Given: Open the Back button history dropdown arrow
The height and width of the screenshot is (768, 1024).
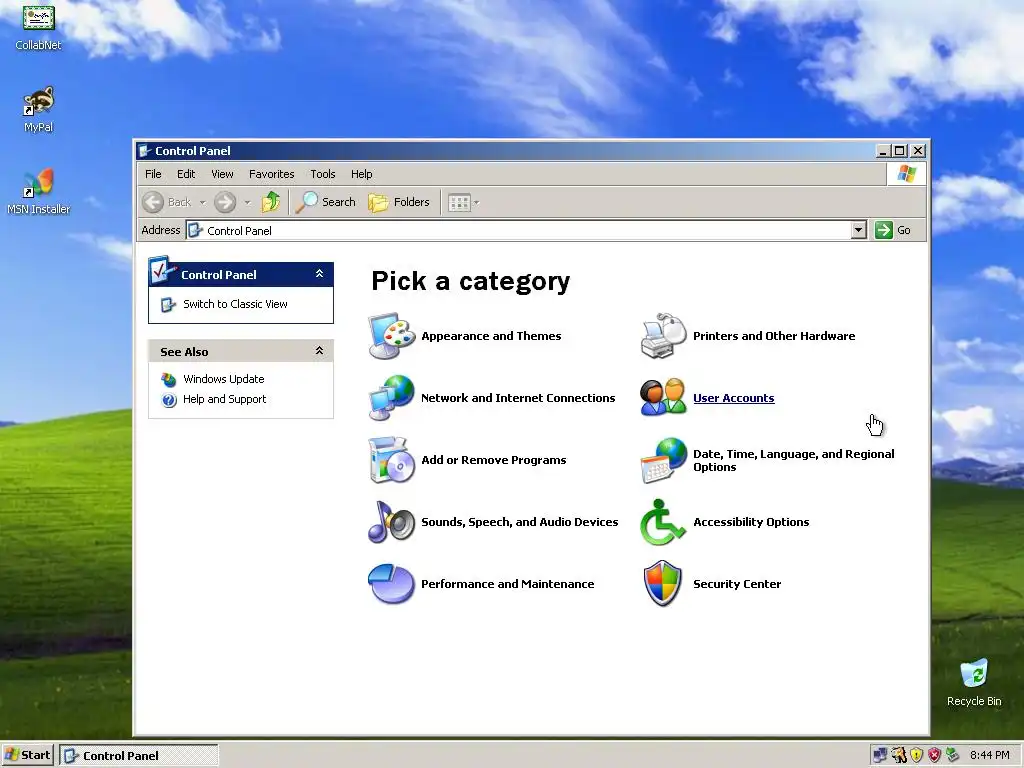Looking at the screenshot, I should 202,202.
